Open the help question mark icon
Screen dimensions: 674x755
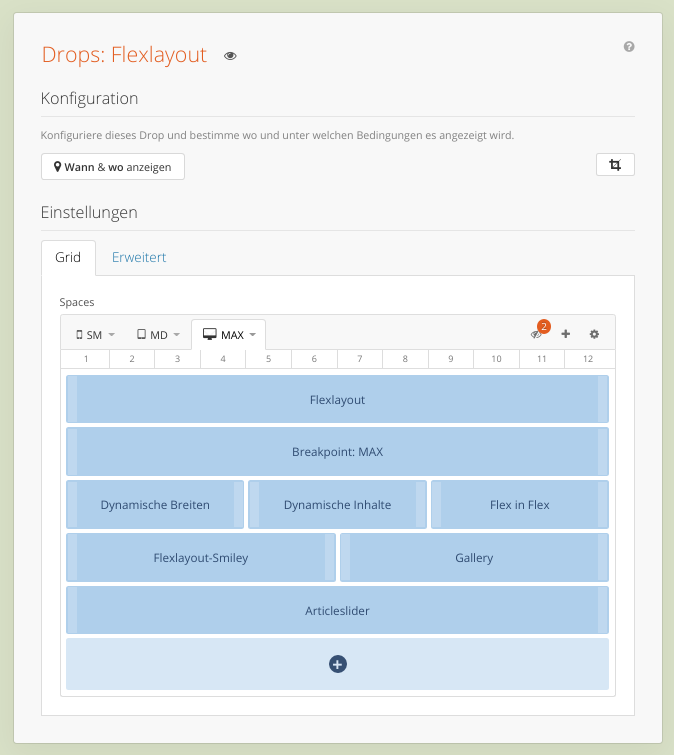629,47
